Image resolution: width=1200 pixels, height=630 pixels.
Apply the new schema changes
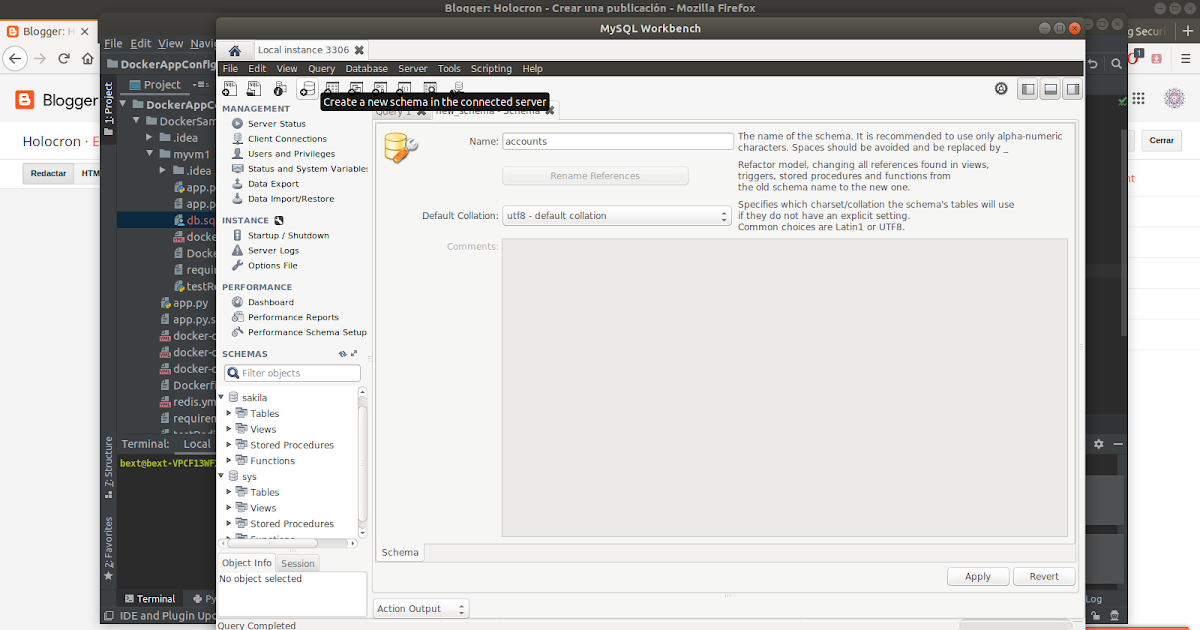coord(977,576)
